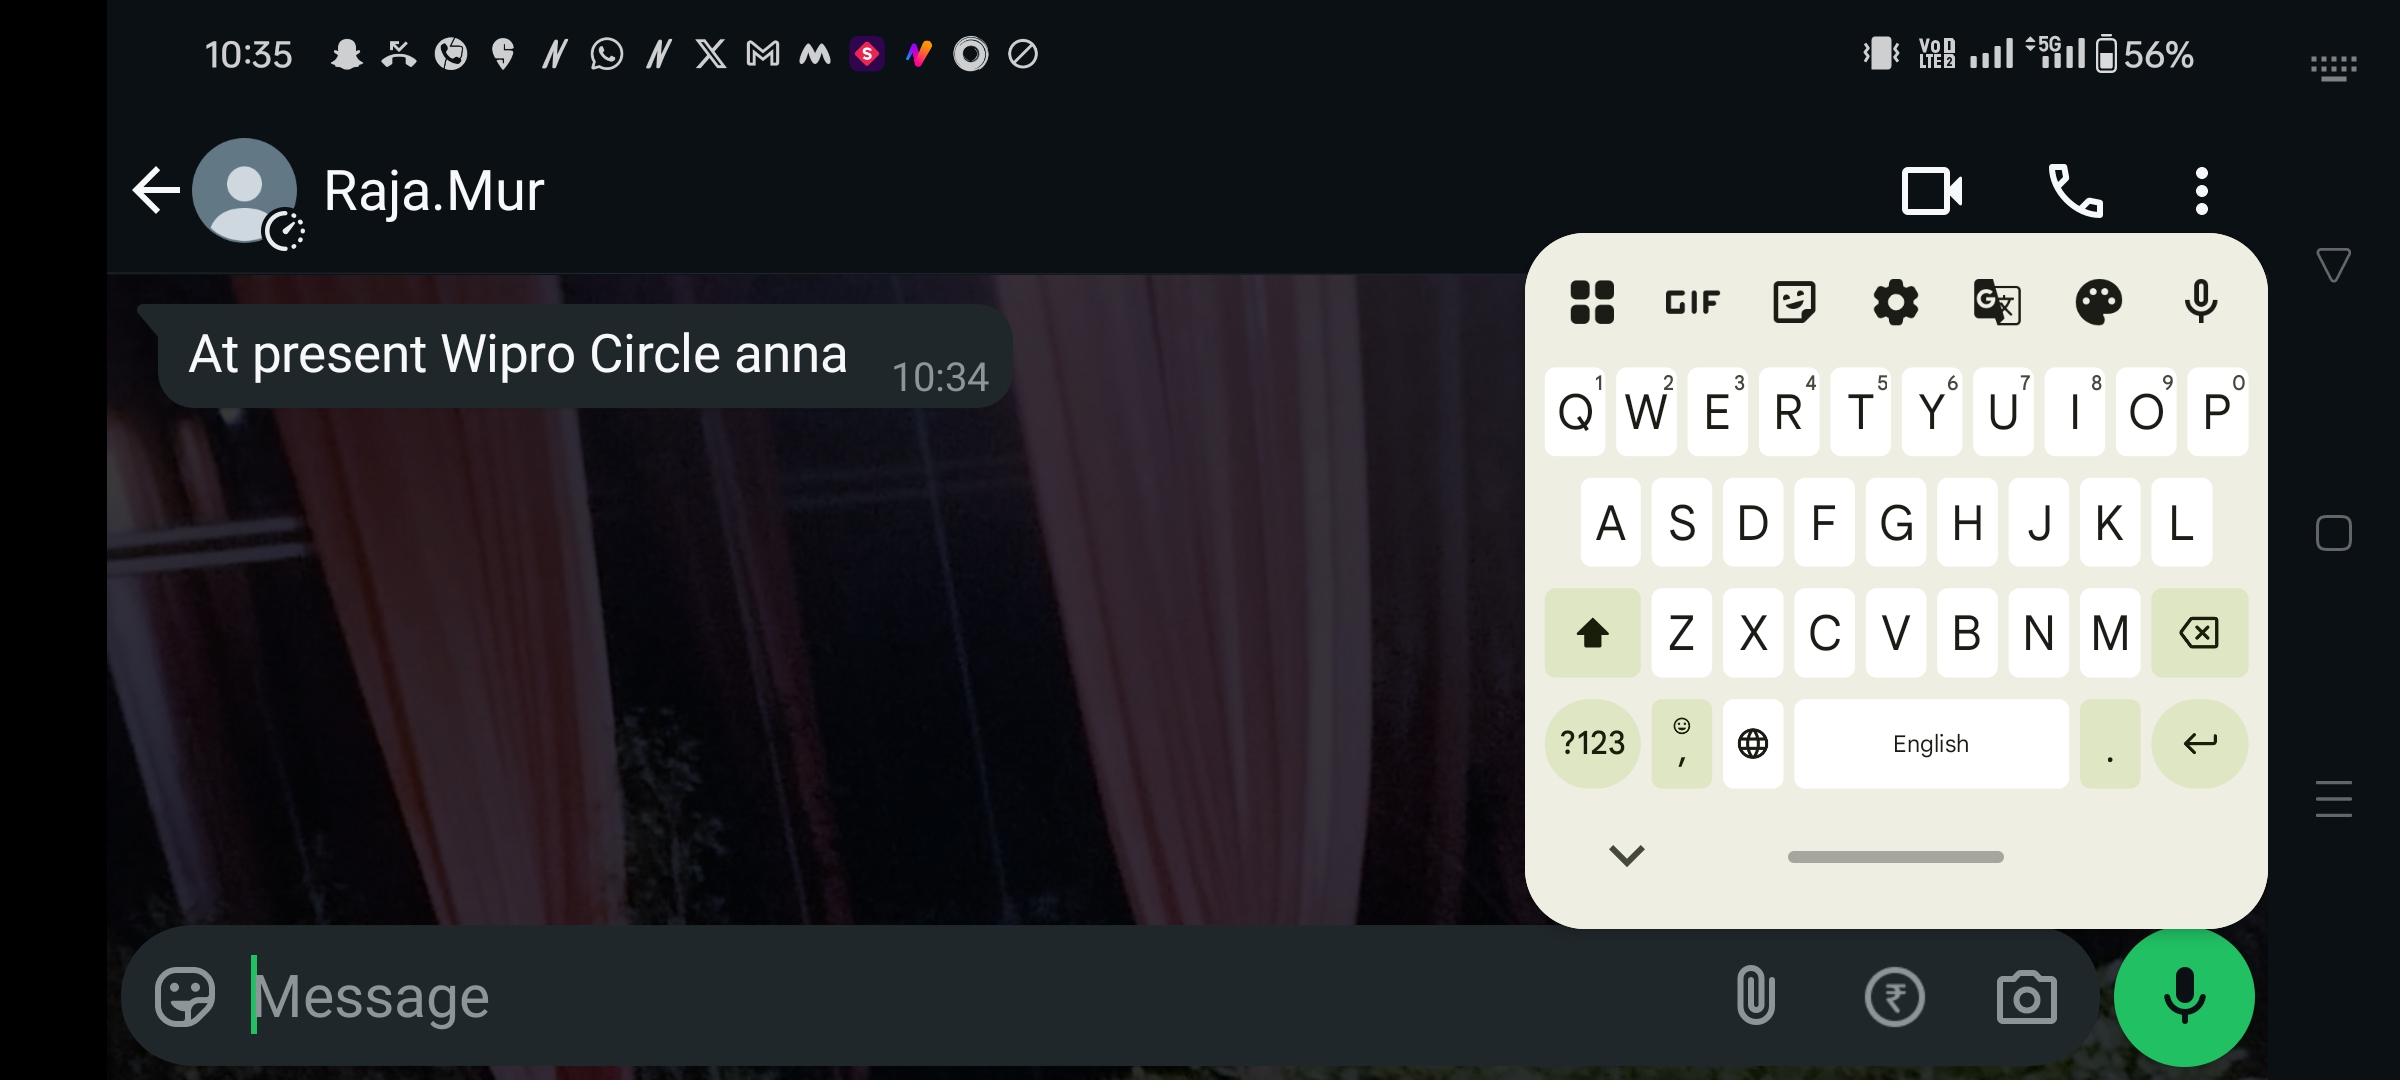This screenshot has height=1080, width=2400.
Task: Record a voice message with green mic
Action: pyautogui.click(x=2184, y=997)
